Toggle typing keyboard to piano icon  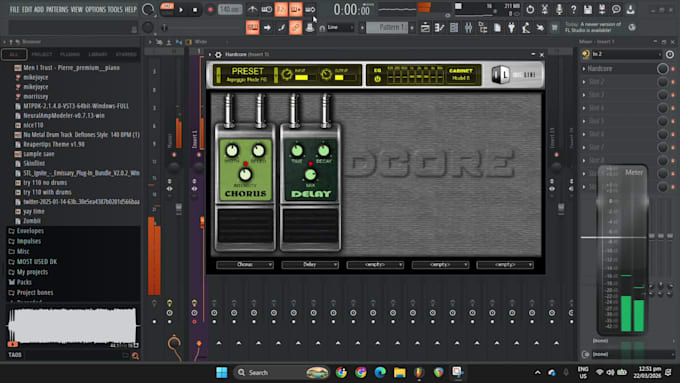tap(252, 28)
